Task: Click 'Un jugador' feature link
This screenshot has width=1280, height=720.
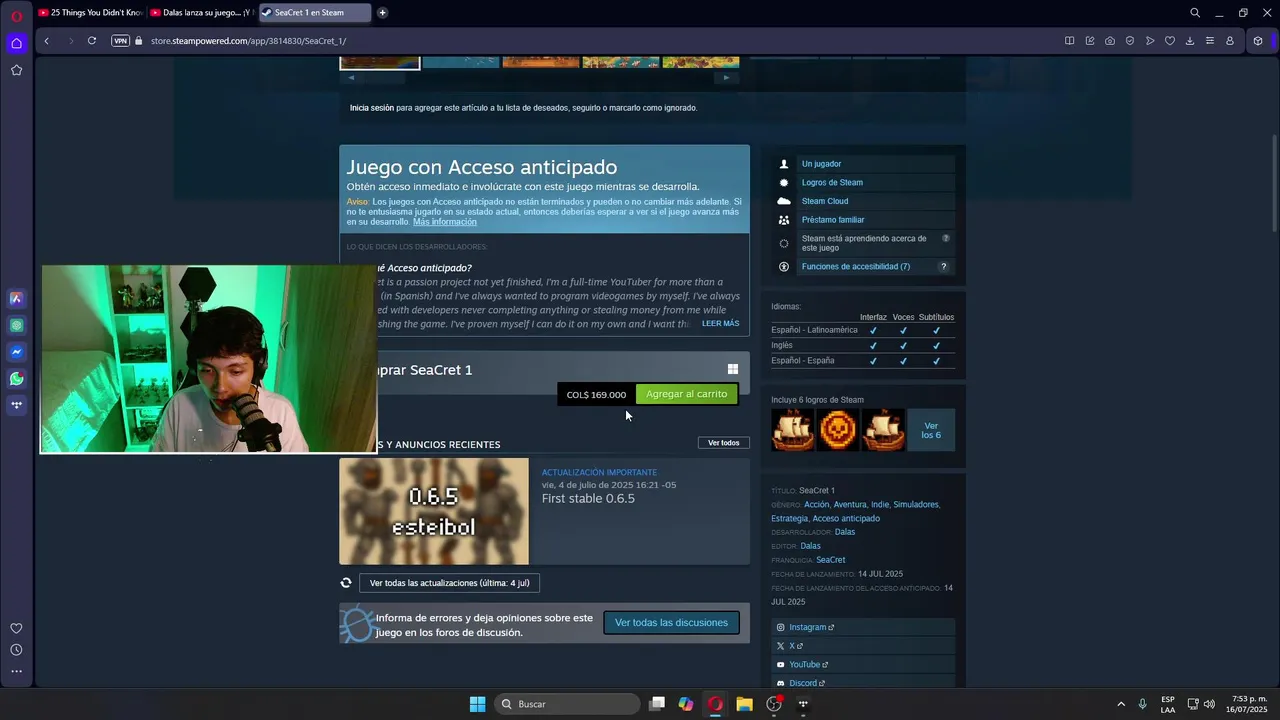Action: 821,164
